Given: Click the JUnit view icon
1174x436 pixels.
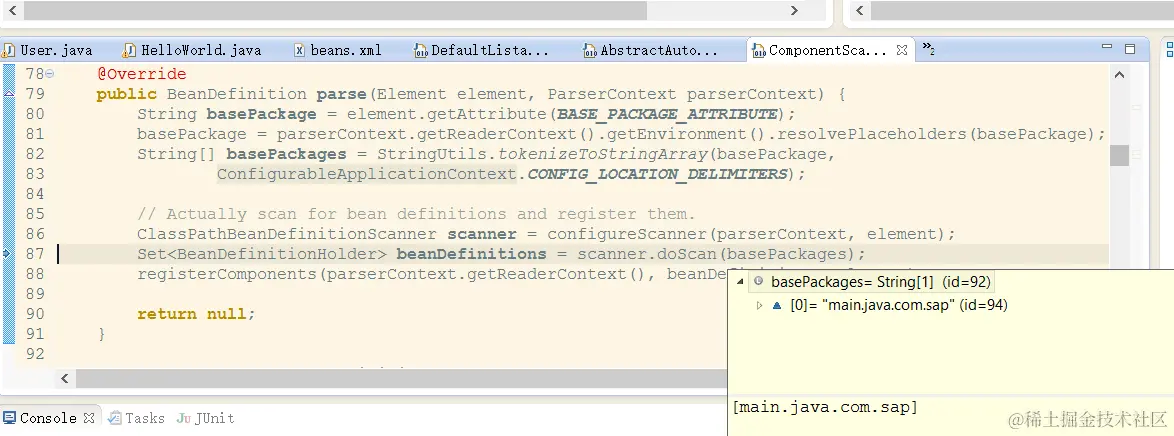Looking at the screenshot, I should click(x=183, y=418).
